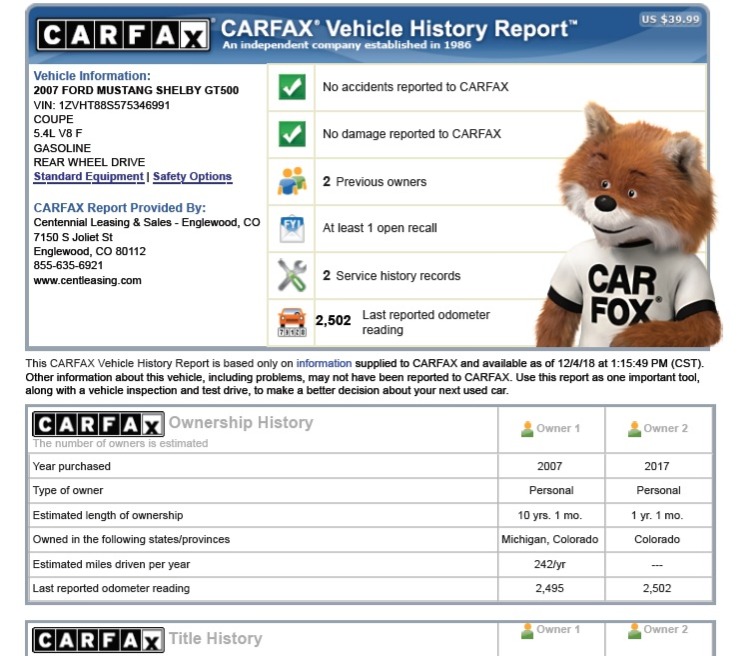Click 'No damage reported to CARFAX' row text
740x656 pixels.
pos(412,134)
